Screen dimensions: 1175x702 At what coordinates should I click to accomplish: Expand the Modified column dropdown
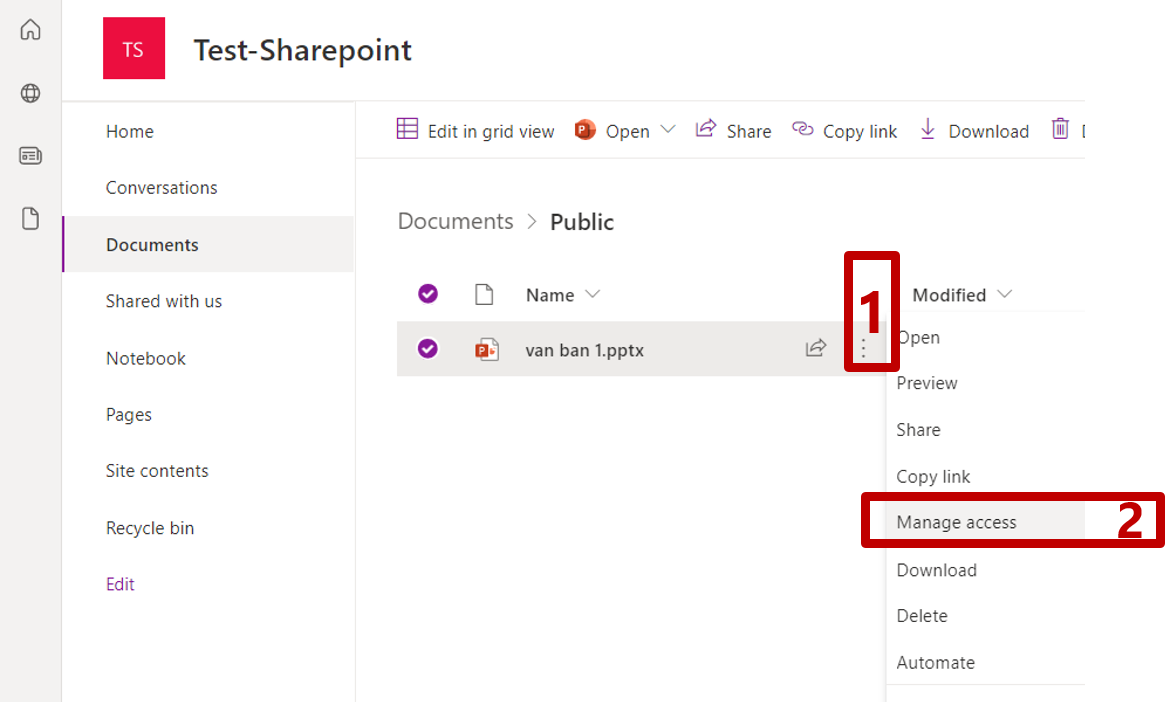(x=1005, y=294)
